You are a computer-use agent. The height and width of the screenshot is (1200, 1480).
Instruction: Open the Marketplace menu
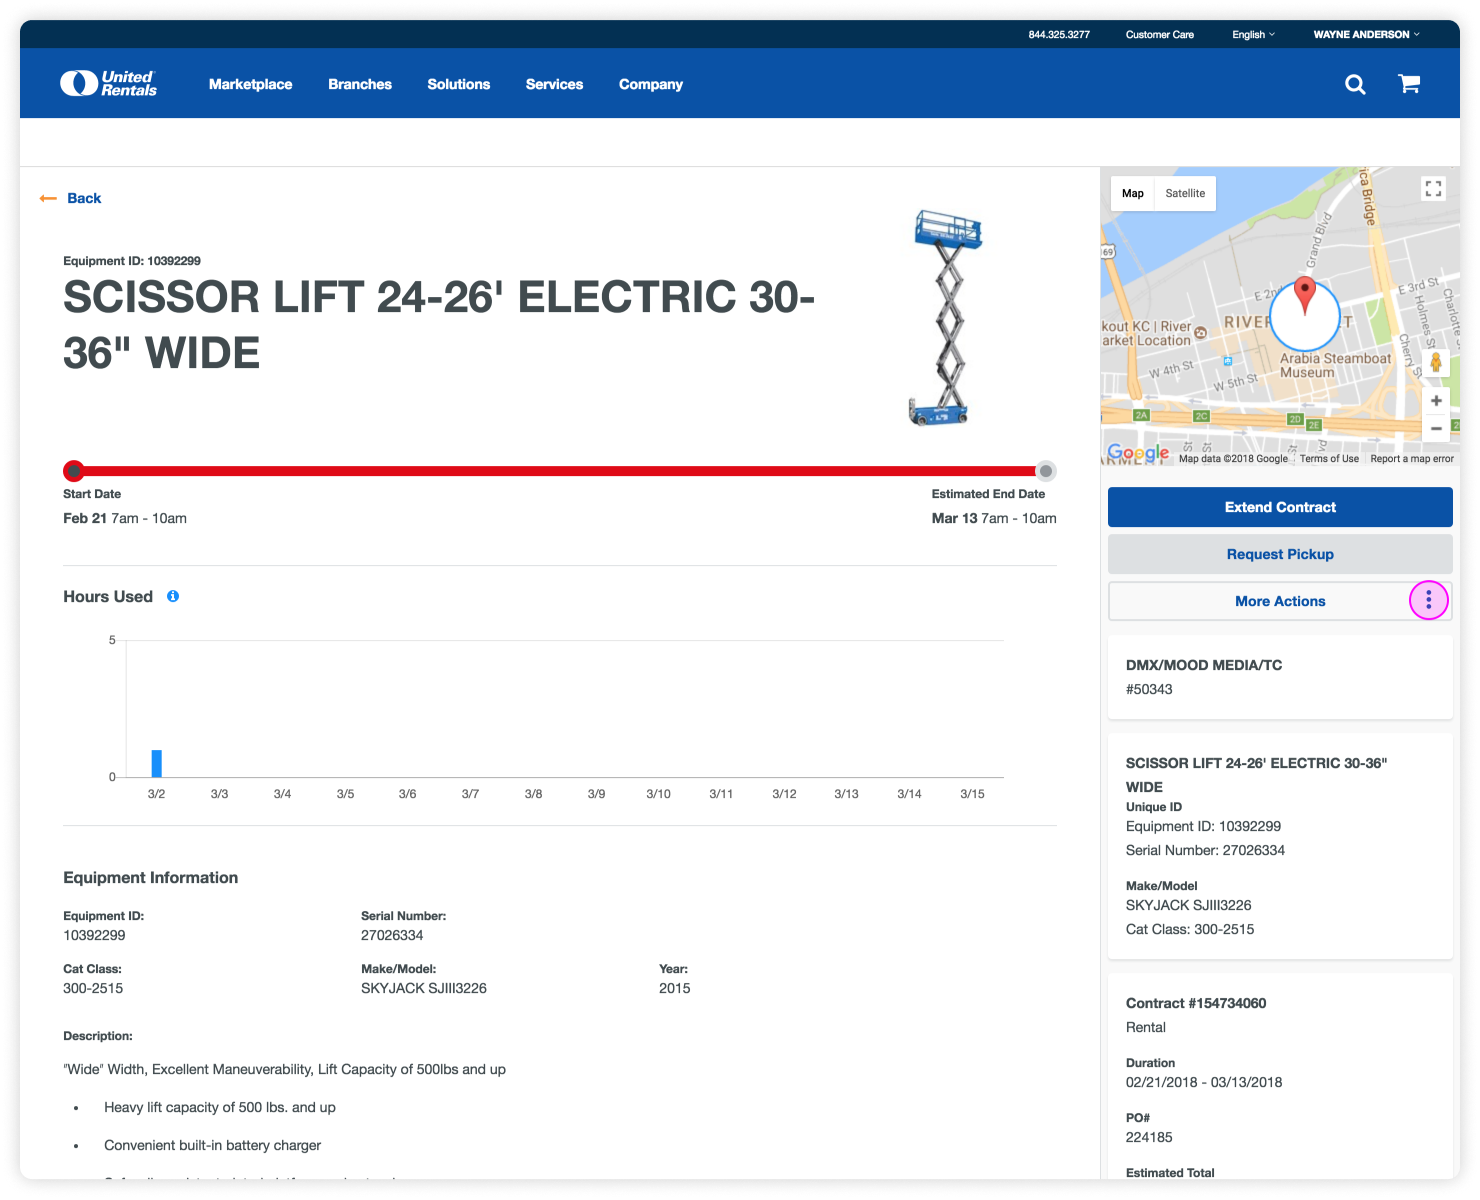[250, 84]
